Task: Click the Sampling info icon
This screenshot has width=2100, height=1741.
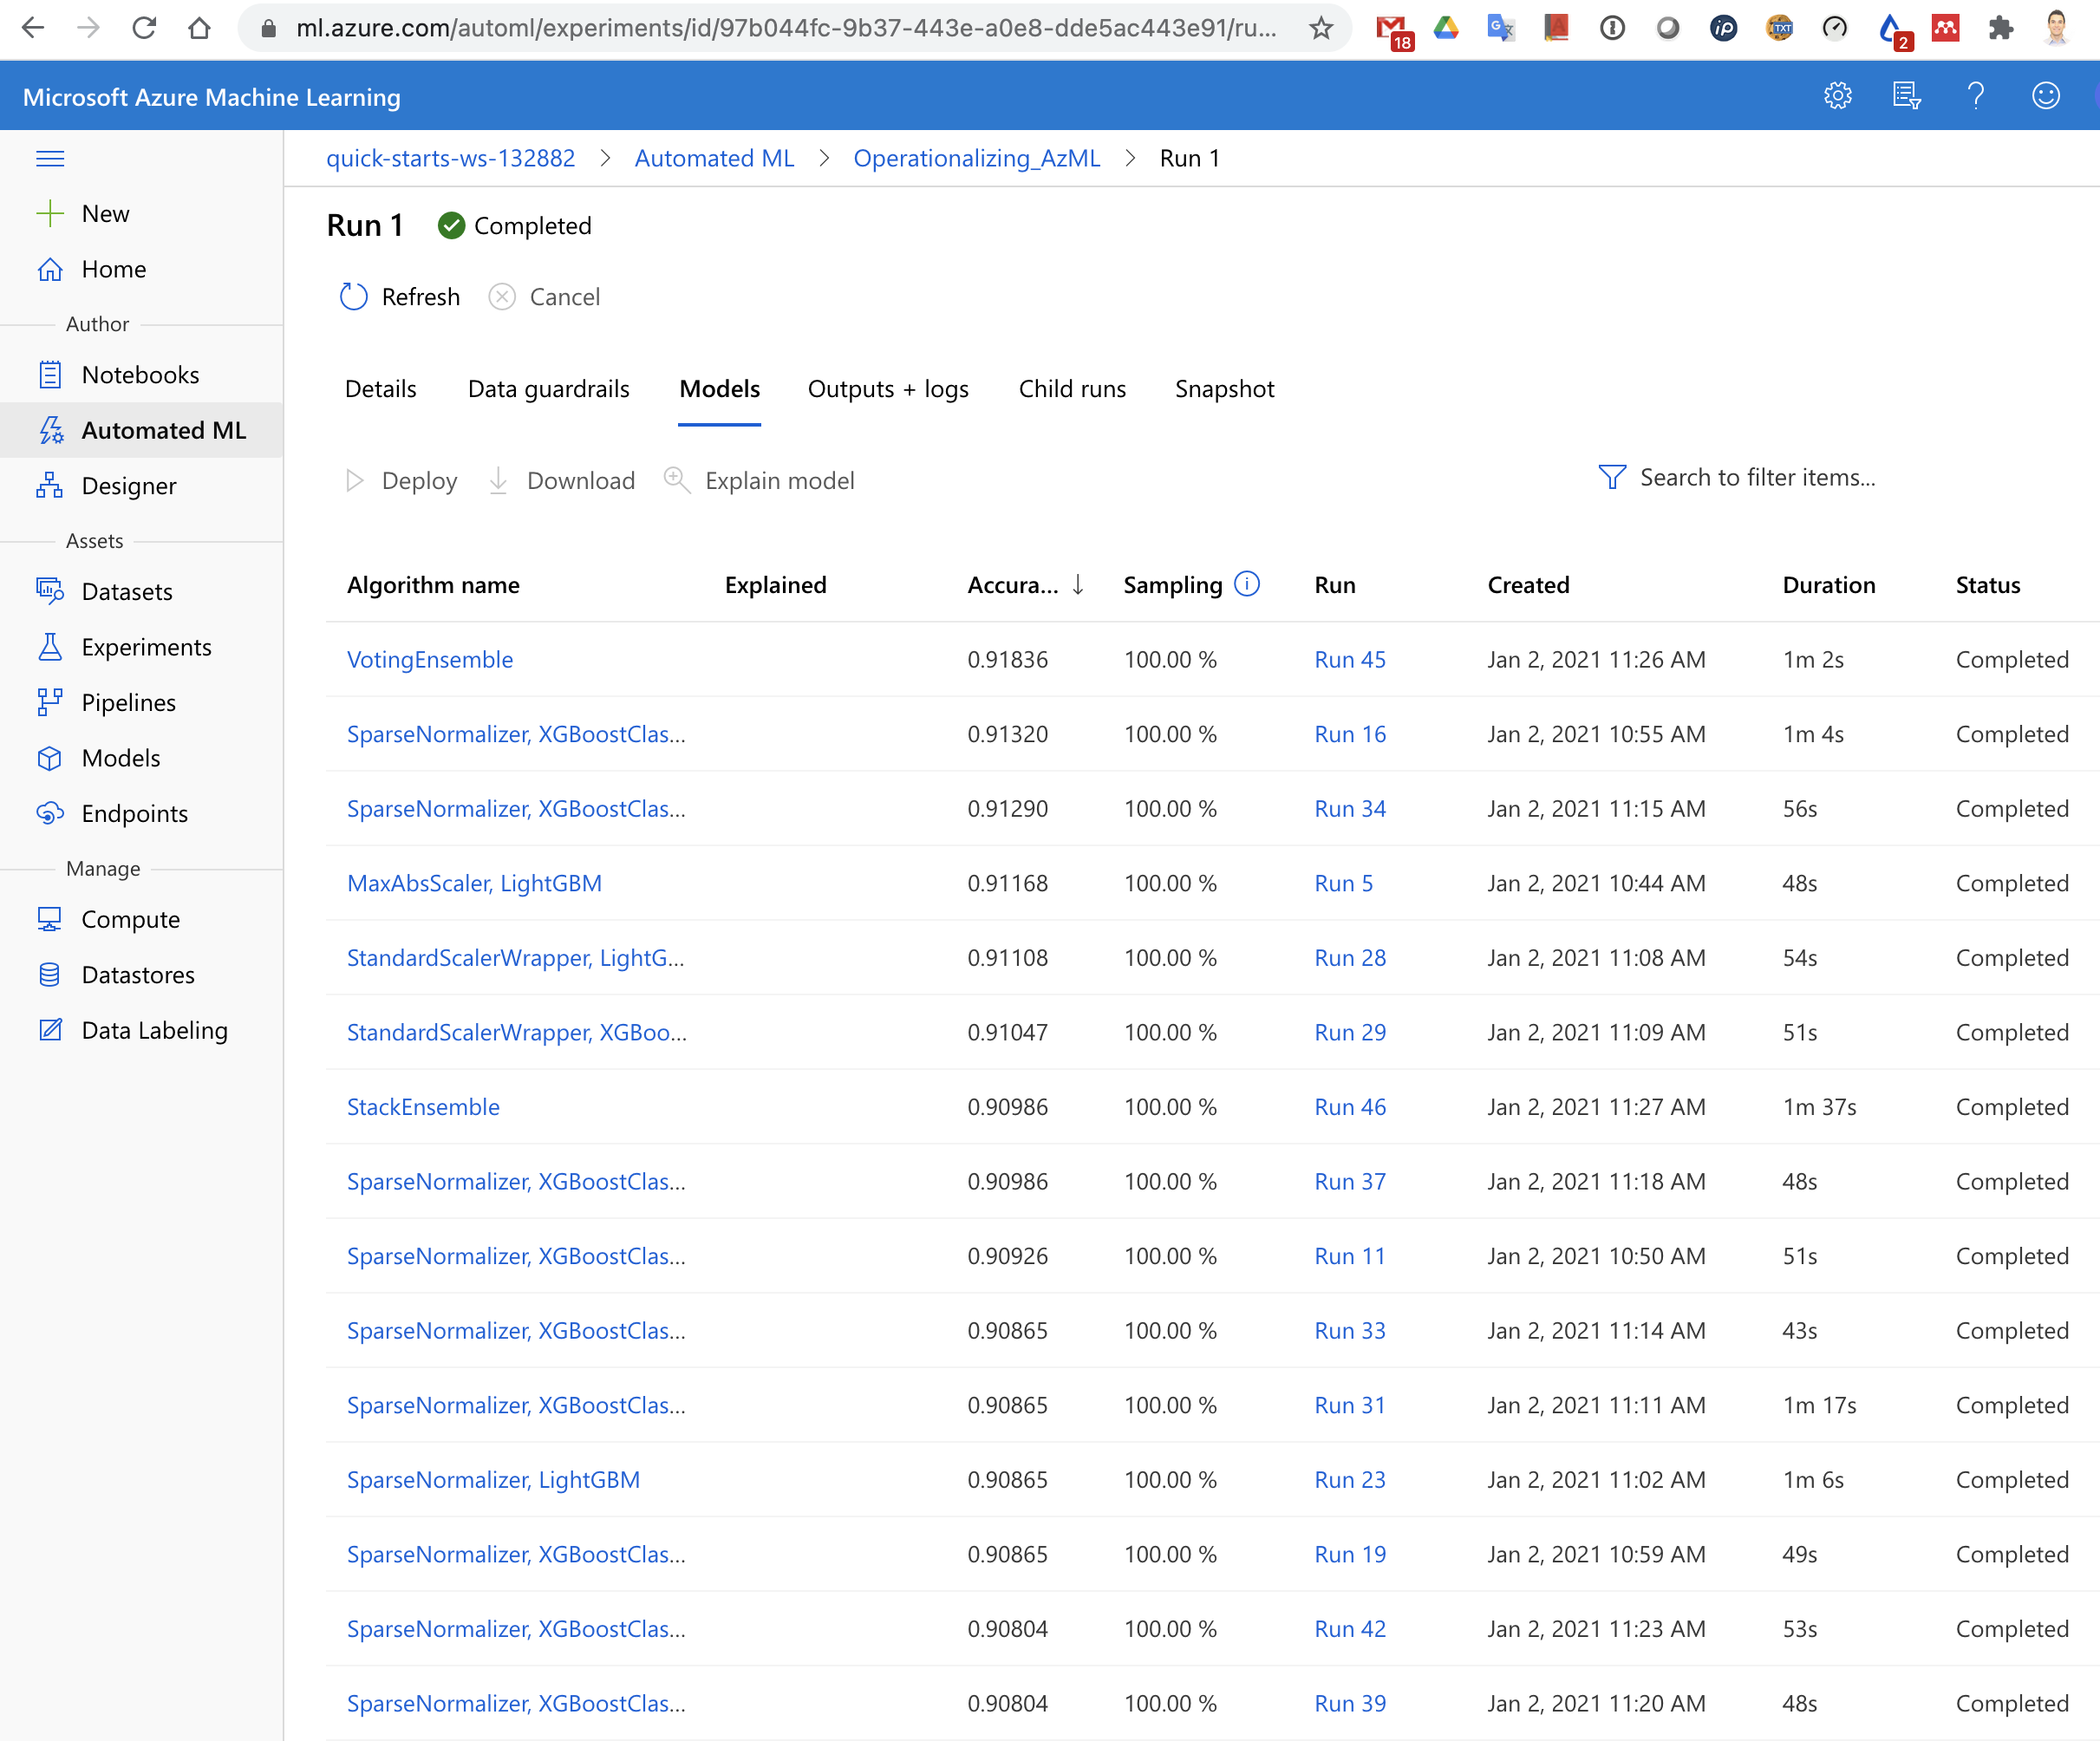Action: coord(1247,583)
